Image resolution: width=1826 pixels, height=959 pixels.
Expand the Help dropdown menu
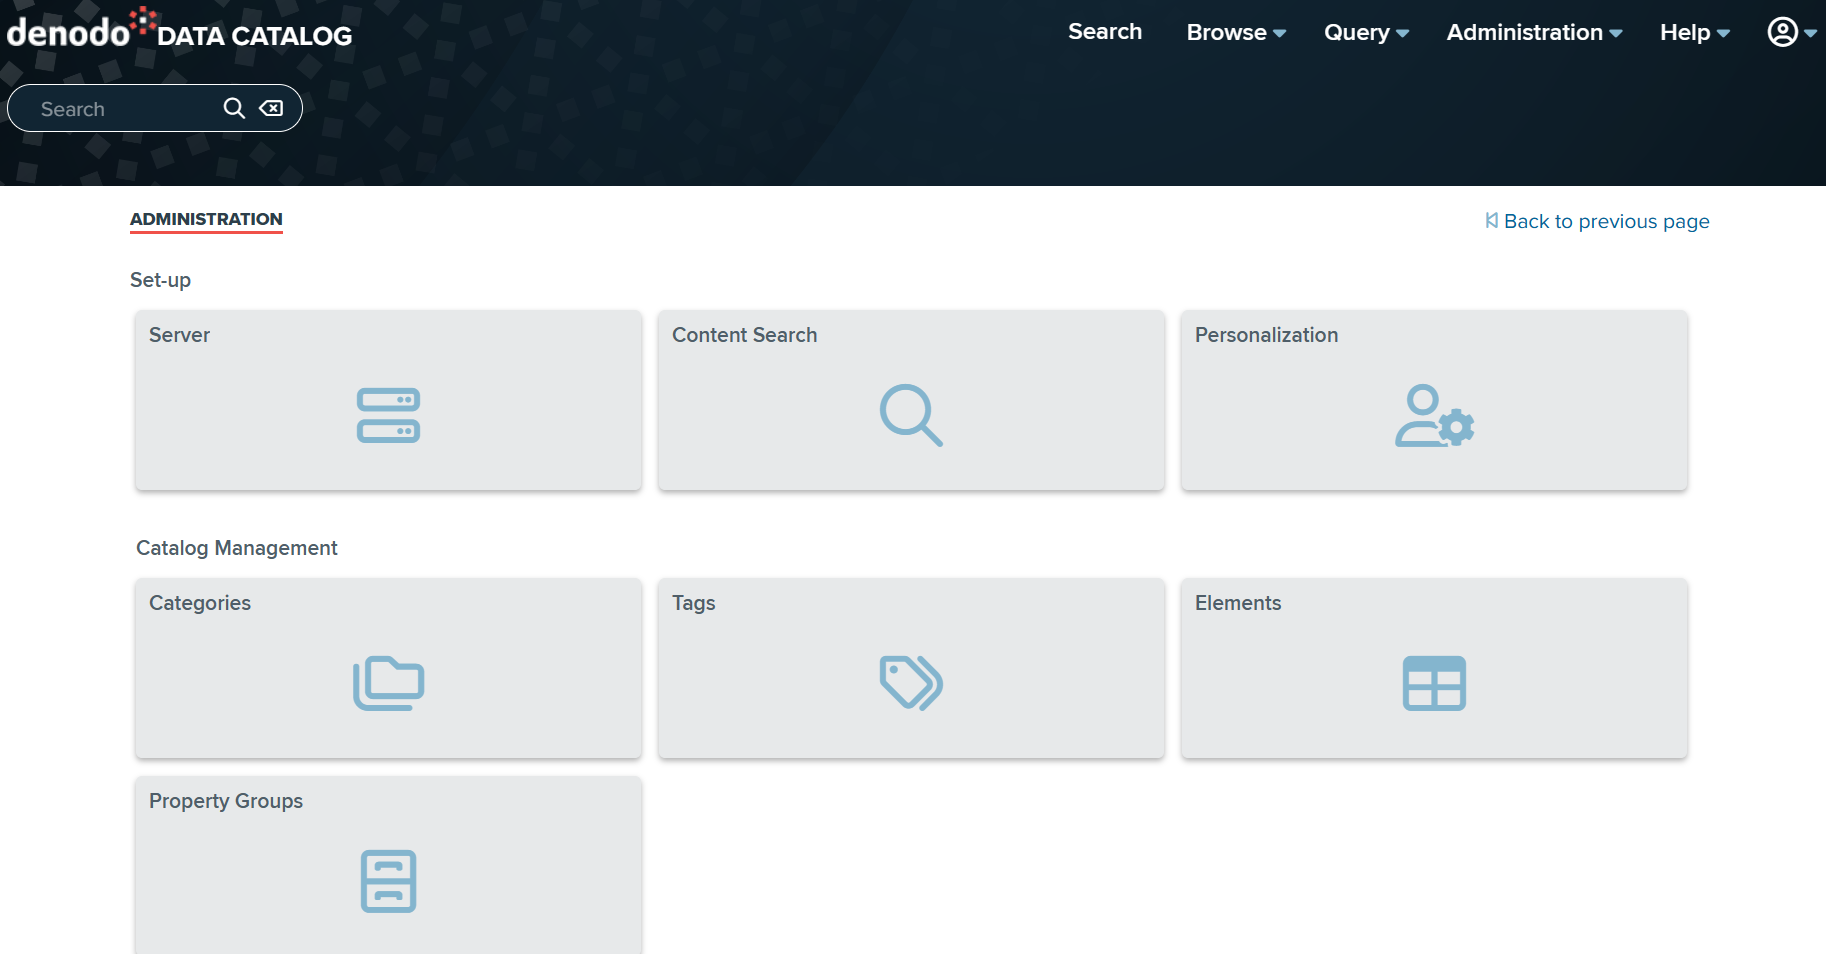click(1695, 32)
